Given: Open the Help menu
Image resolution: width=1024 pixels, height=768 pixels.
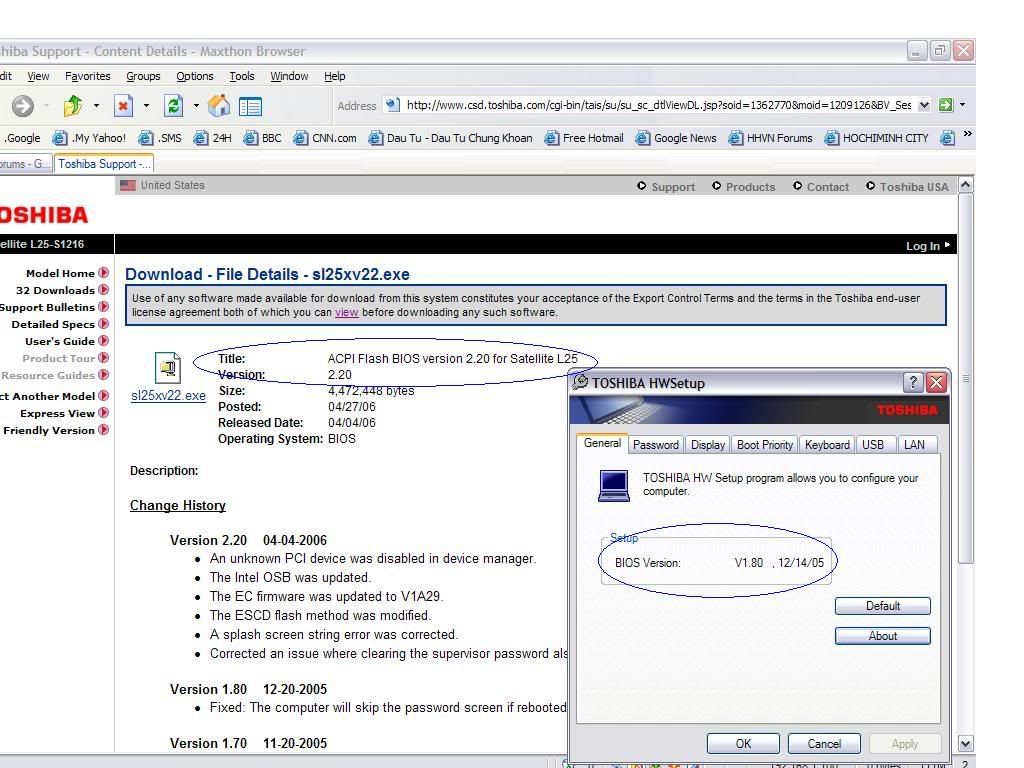Looking at the screenshot, I should (x=334, y=76).
